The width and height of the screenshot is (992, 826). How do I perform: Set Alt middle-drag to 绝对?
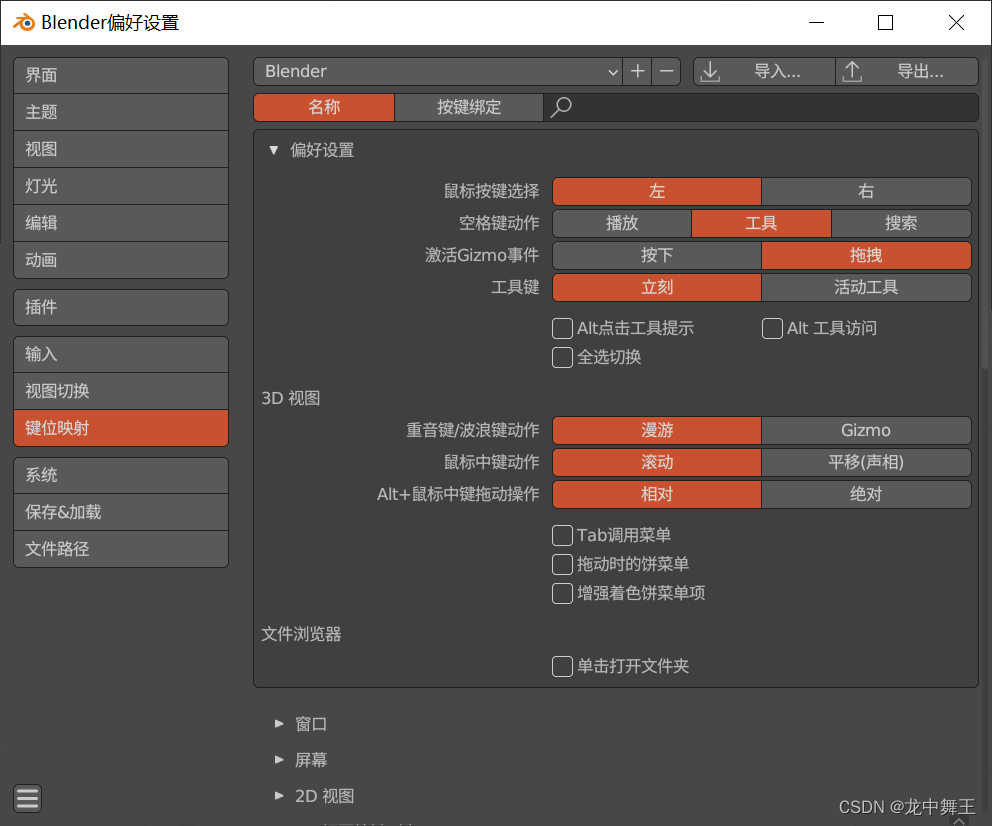tap(866, 495)
